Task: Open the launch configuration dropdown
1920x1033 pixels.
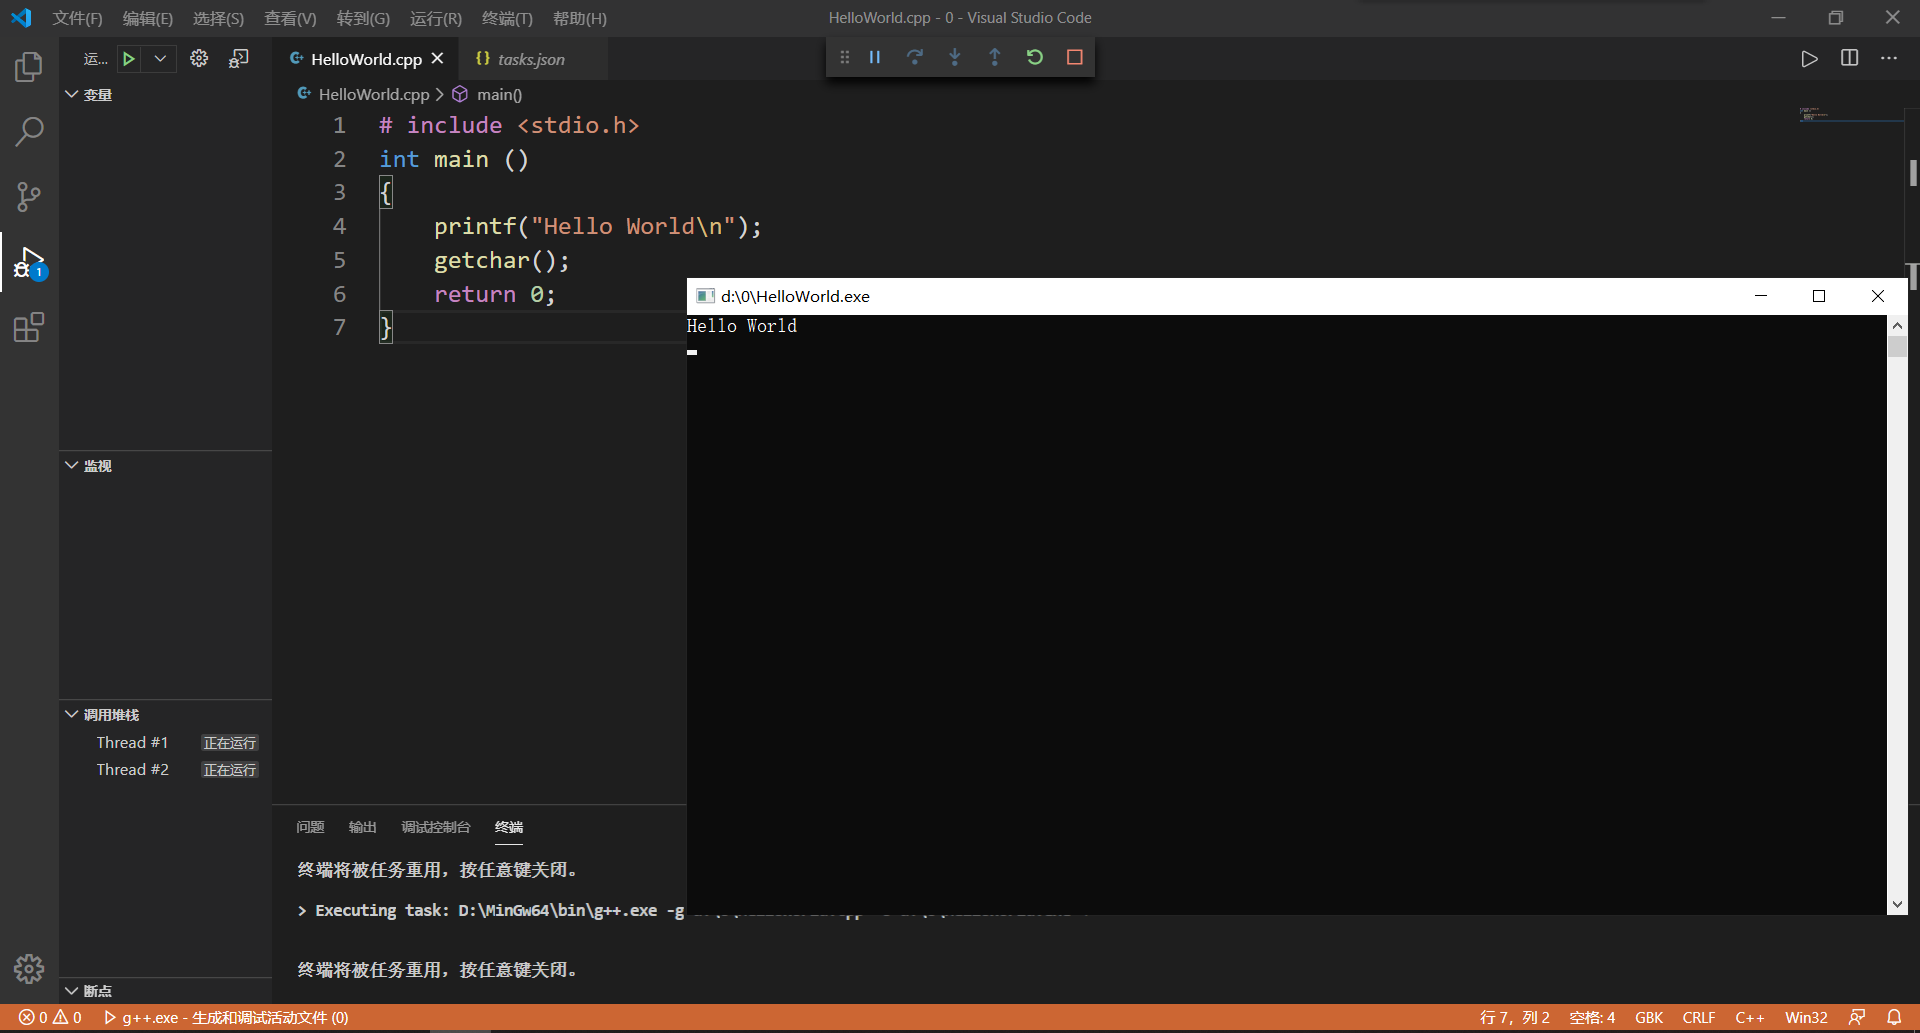Action: 160,59
